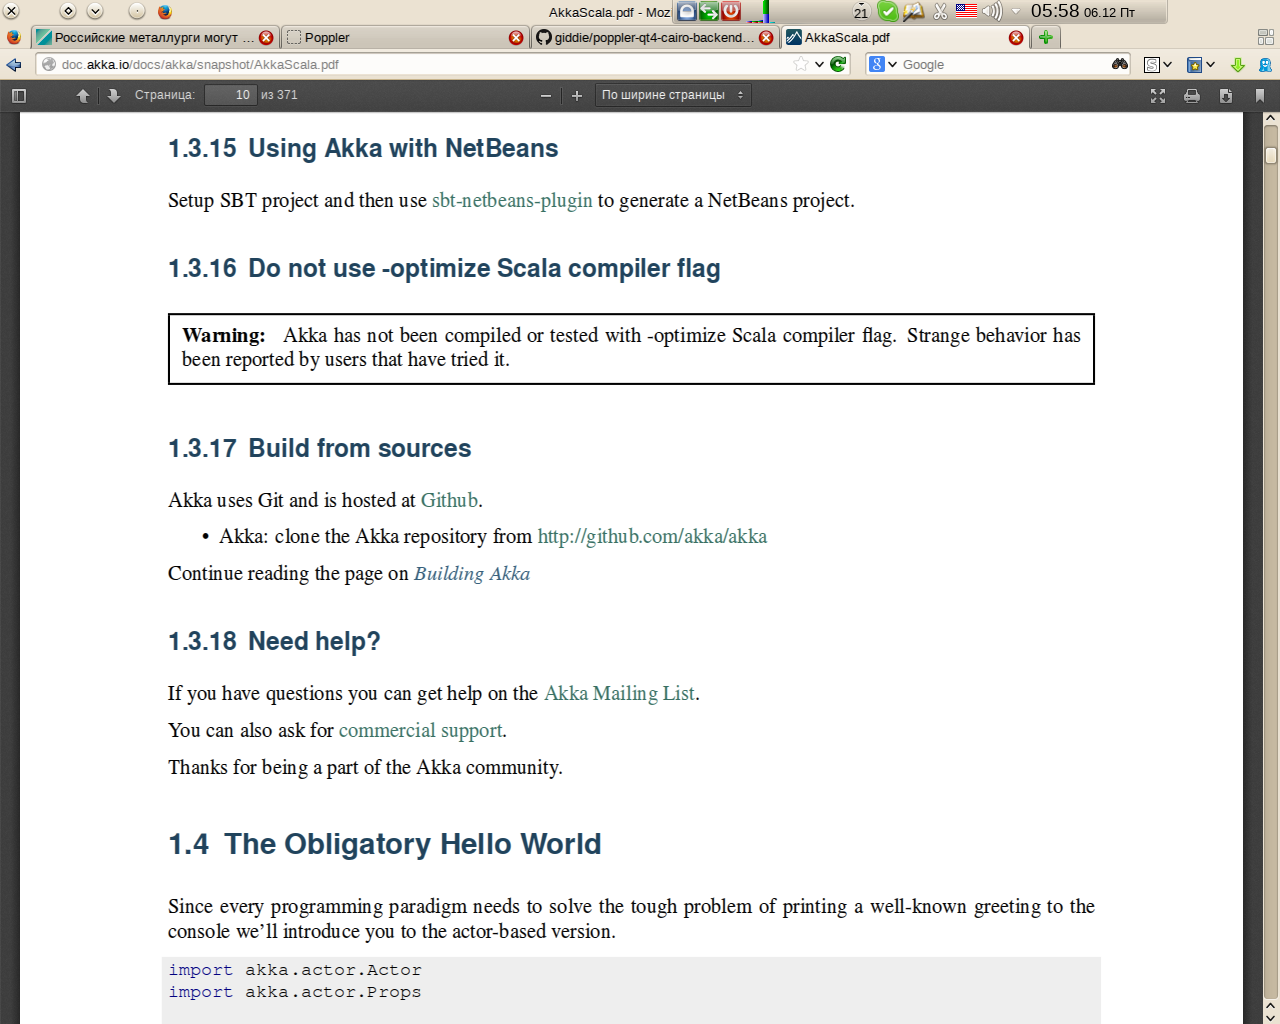
Task: Open the calendar tray icon showing 21
Action: (x=860, y=12)
